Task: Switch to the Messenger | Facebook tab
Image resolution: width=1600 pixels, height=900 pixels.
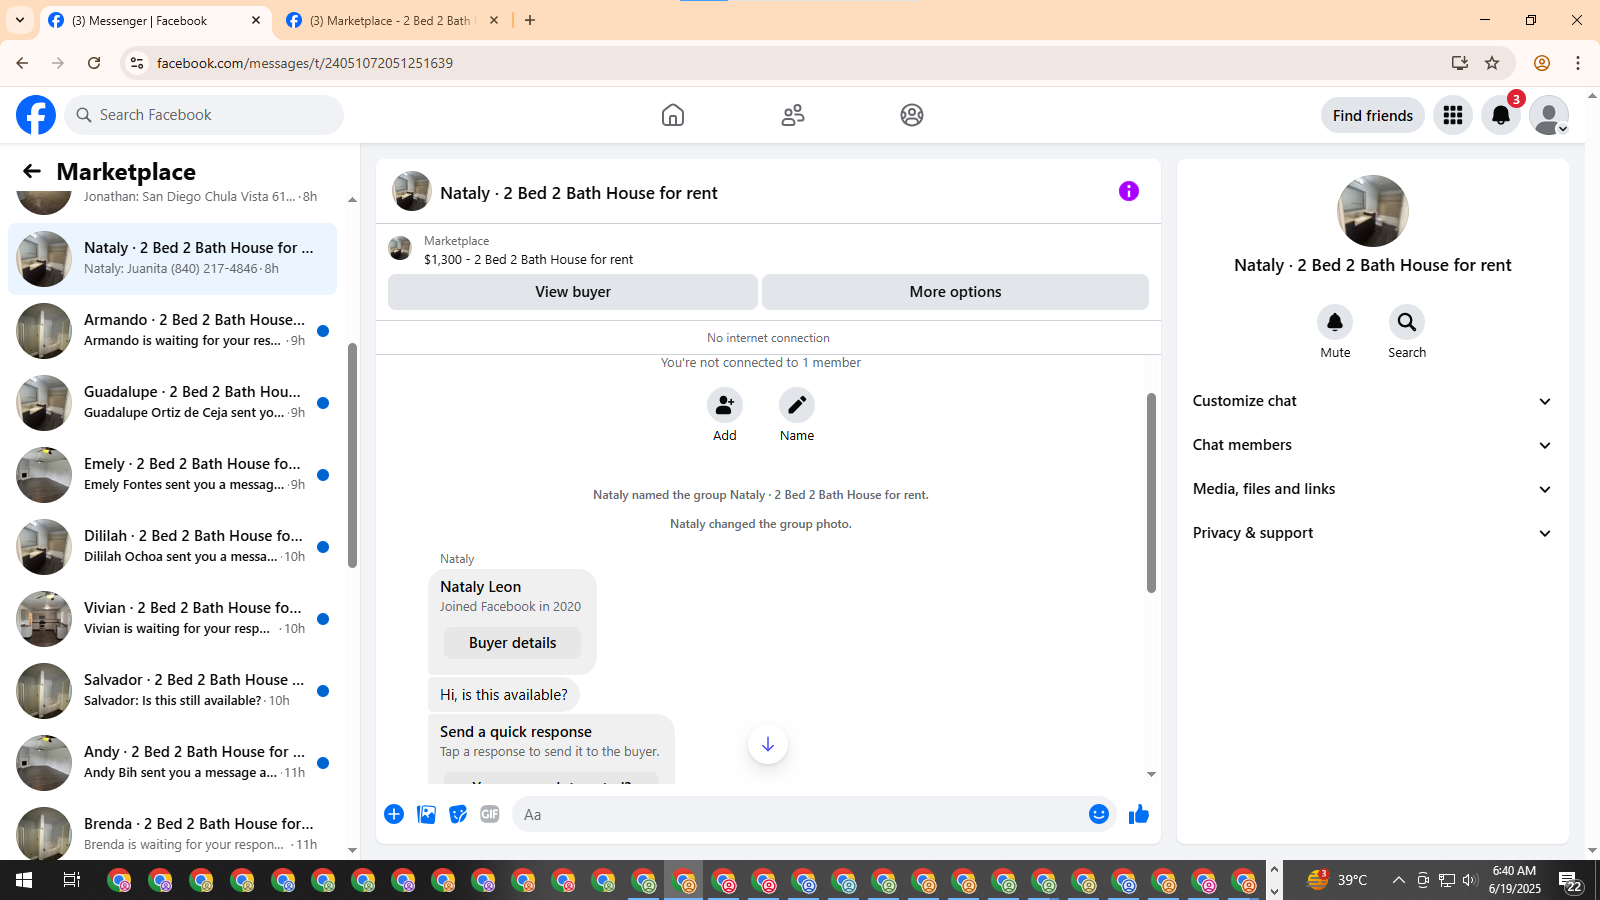Action: [155, 21]
